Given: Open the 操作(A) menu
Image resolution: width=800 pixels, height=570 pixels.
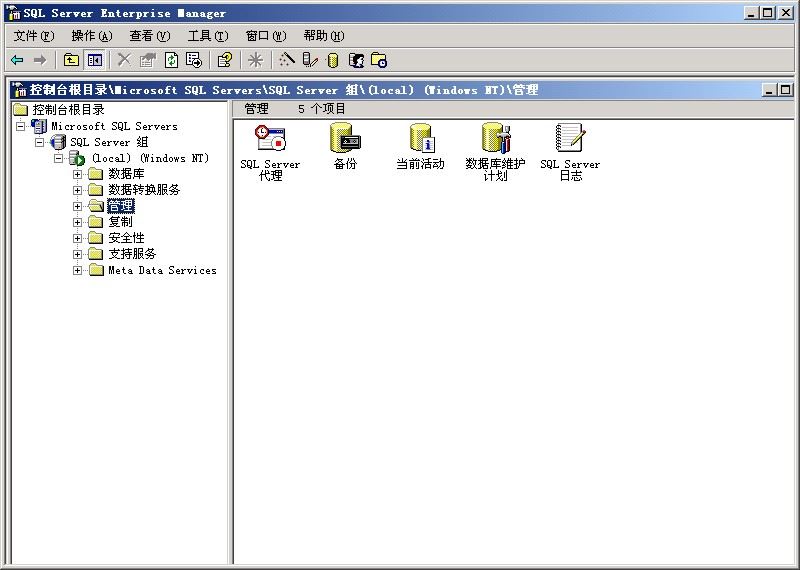Looking at the screenshot, I should point(92,36).
